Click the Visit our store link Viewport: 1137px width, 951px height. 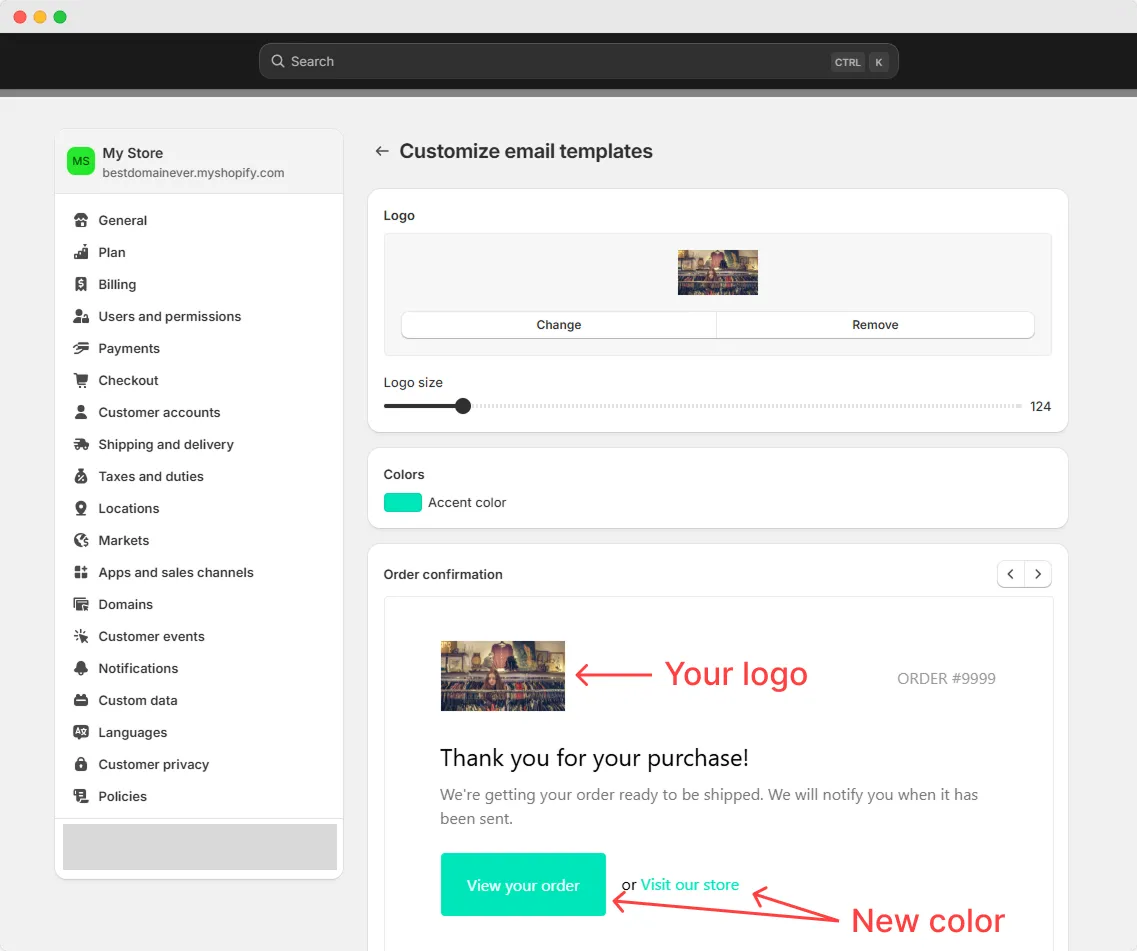point(689,884)
